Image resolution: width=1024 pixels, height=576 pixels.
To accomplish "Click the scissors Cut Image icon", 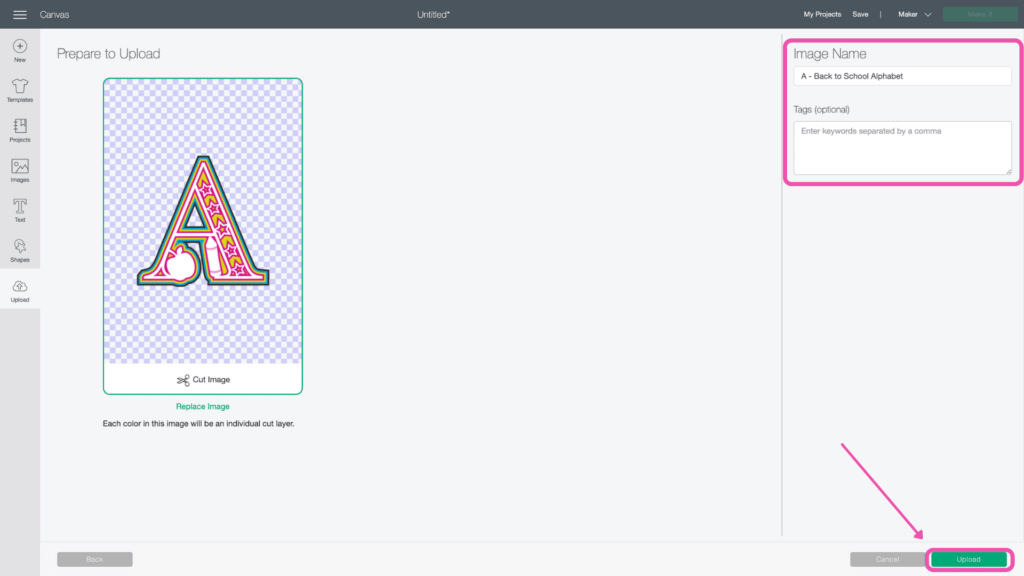I will (183, 380).
